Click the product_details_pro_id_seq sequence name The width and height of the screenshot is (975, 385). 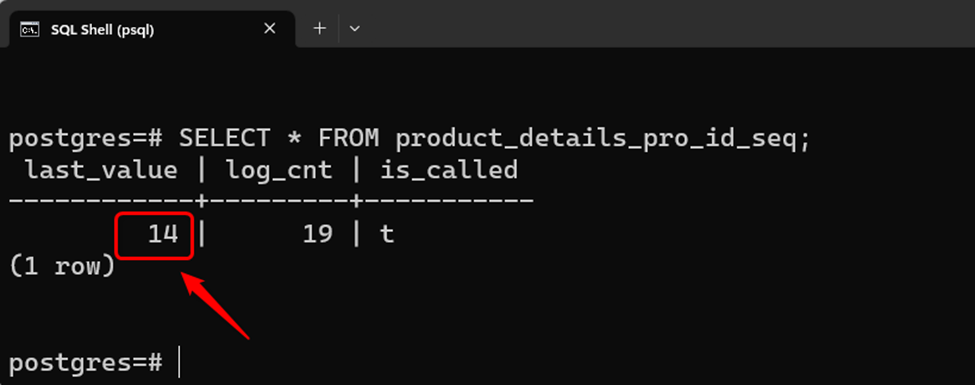603,139
